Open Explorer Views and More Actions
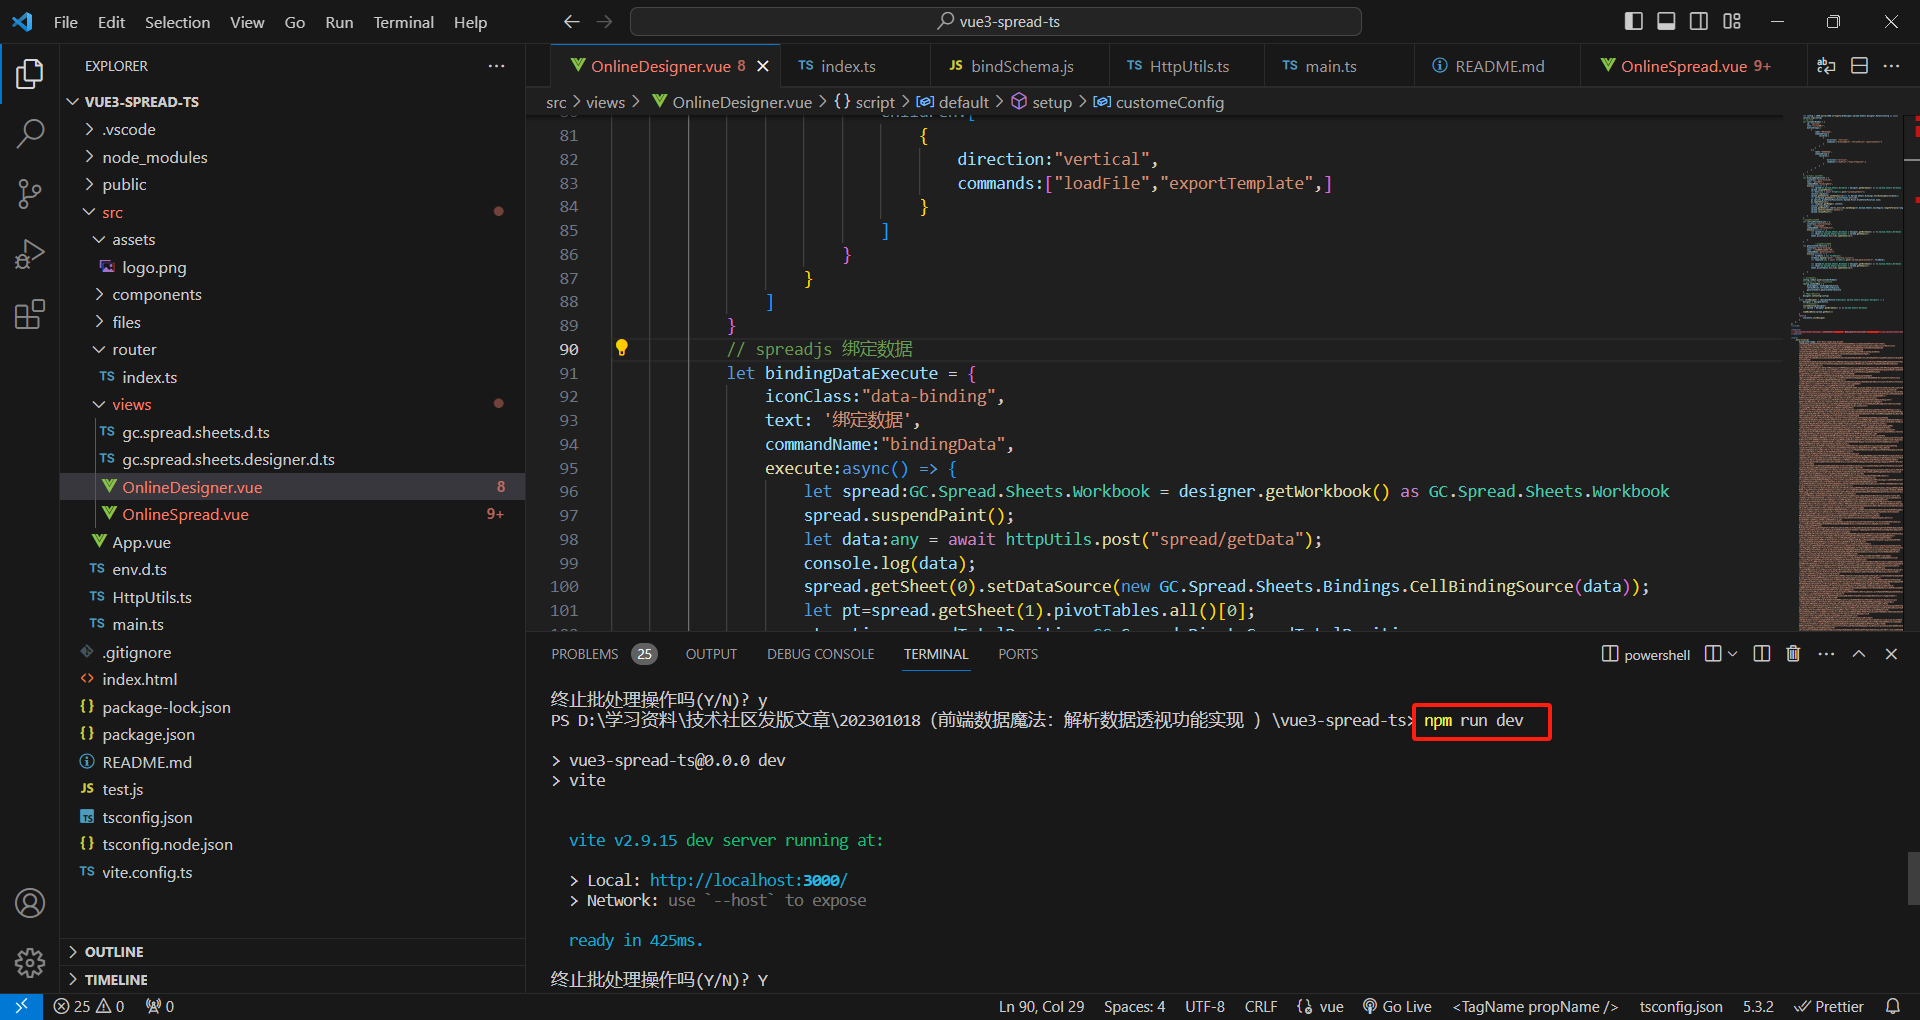The height and width of the screenshot is (1020, 1920). tap(496, 66)
